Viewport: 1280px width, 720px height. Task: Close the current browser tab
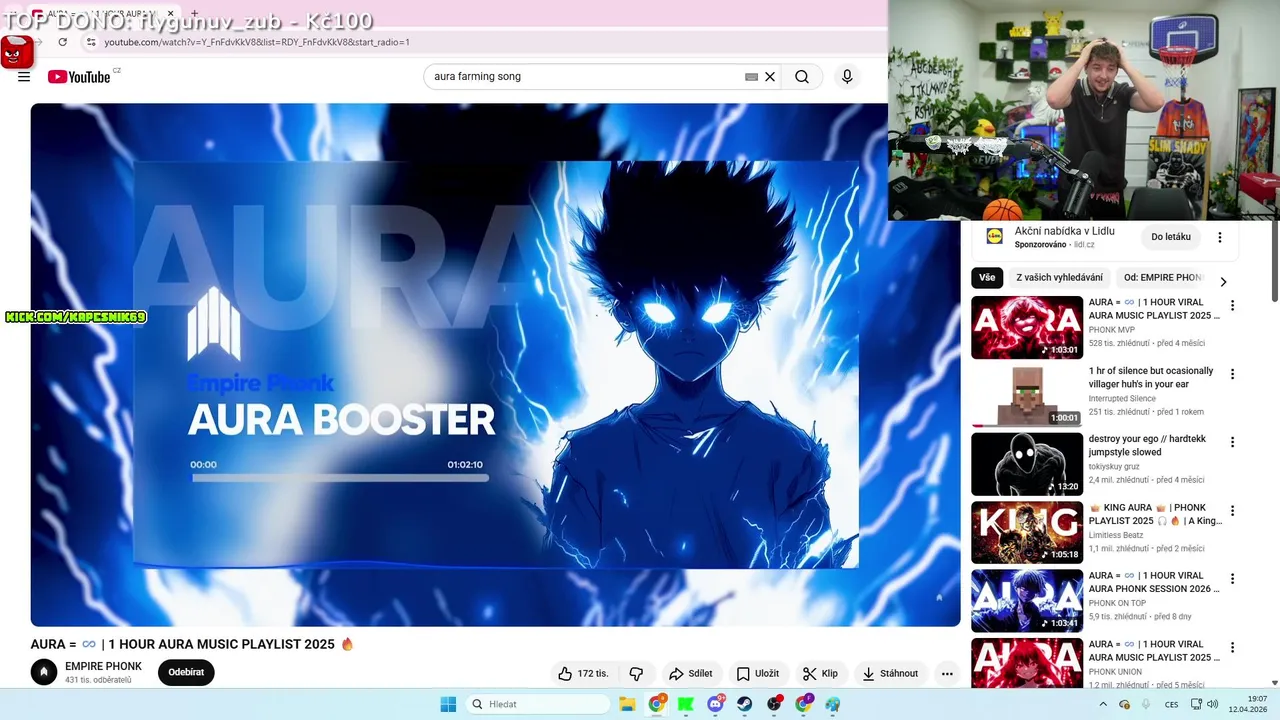170,14
